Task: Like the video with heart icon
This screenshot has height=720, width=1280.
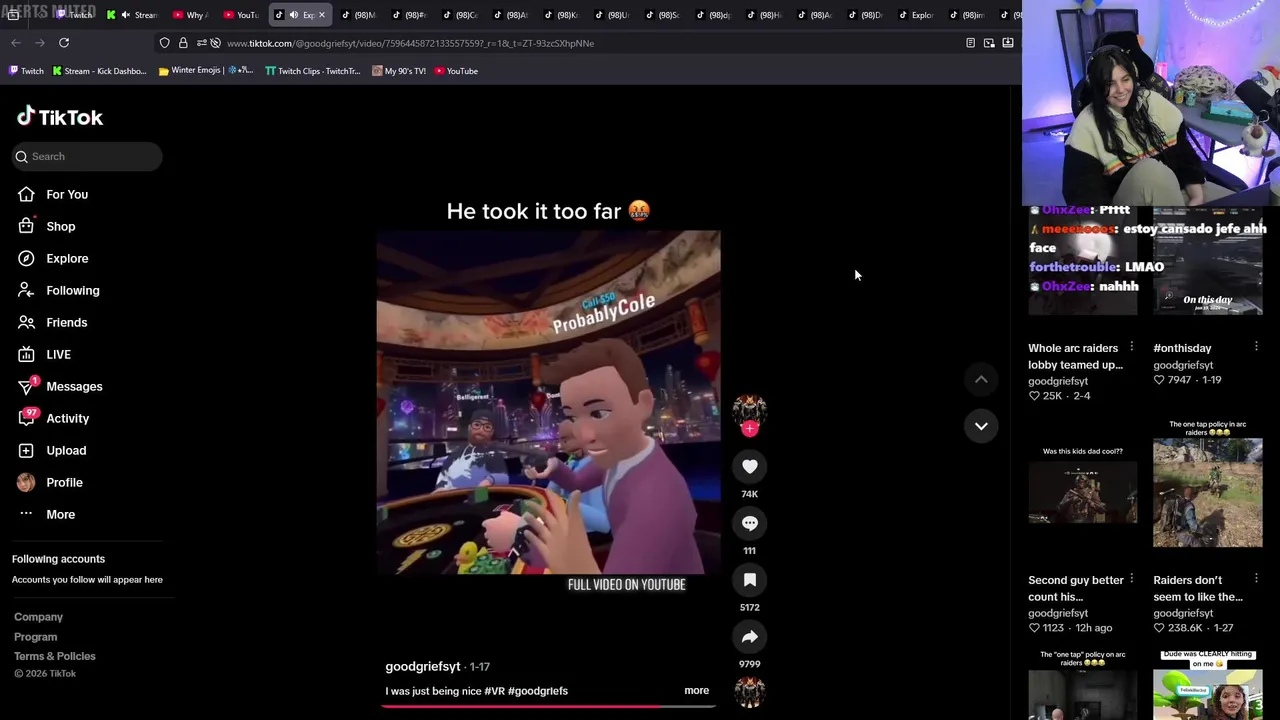Action: click(749, 466)
